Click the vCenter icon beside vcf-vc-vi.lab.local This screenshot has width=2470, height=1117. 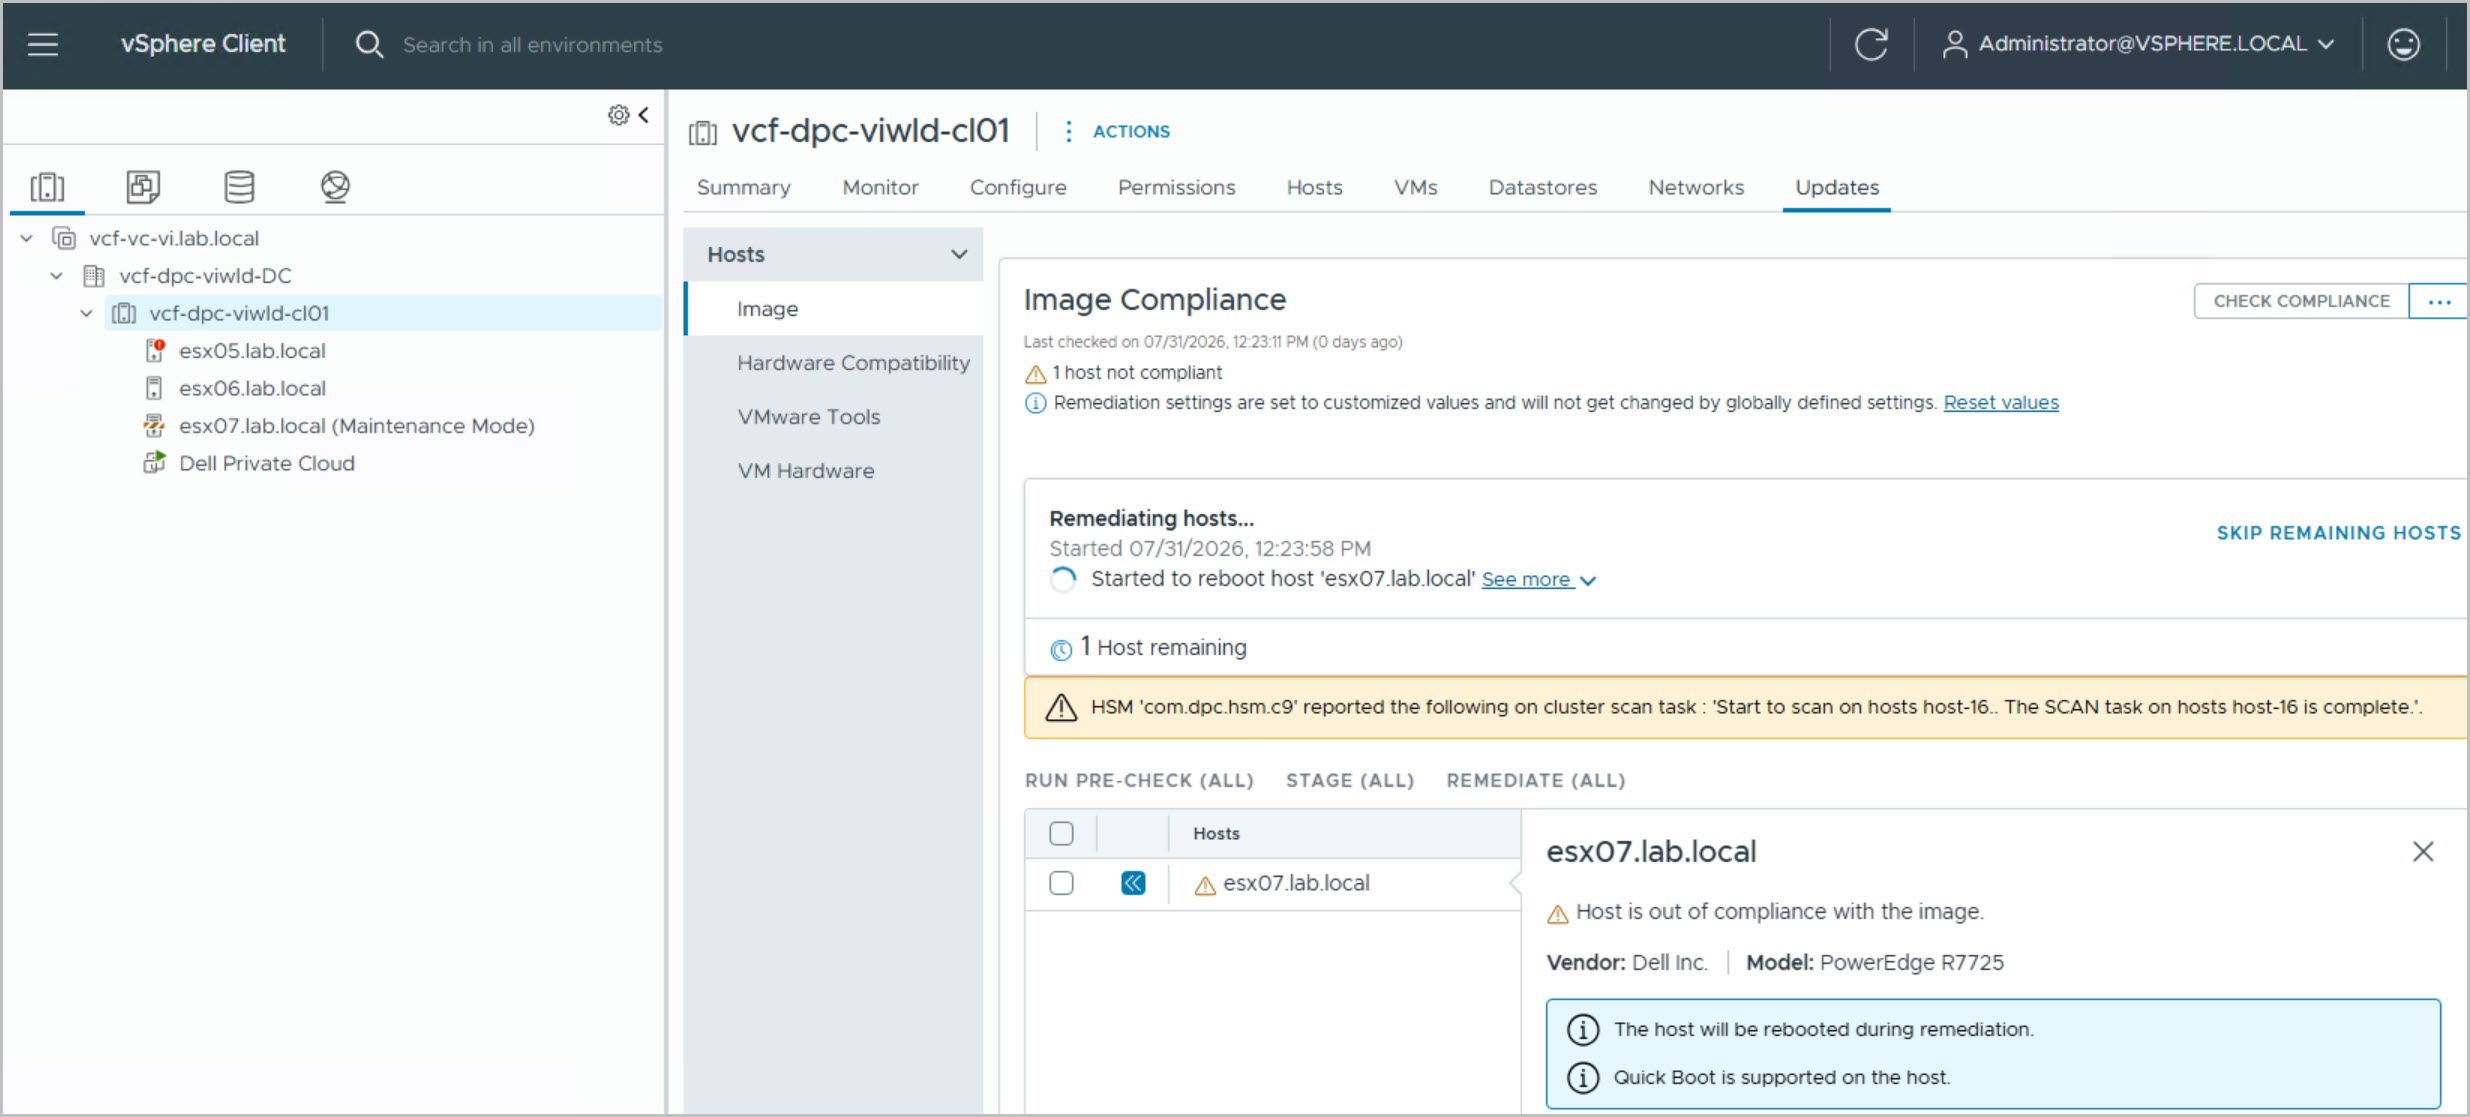[x=64, y=238]
